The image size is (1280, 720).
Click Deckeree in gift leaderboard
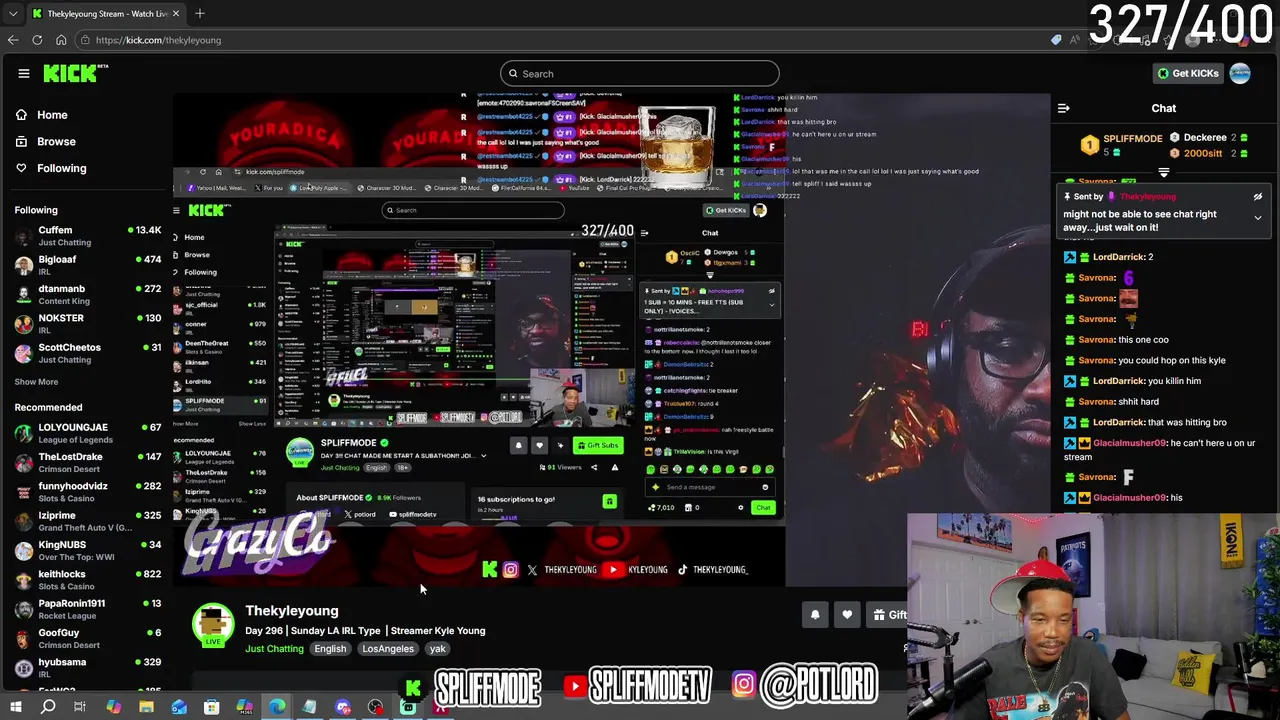(1205, 138)
